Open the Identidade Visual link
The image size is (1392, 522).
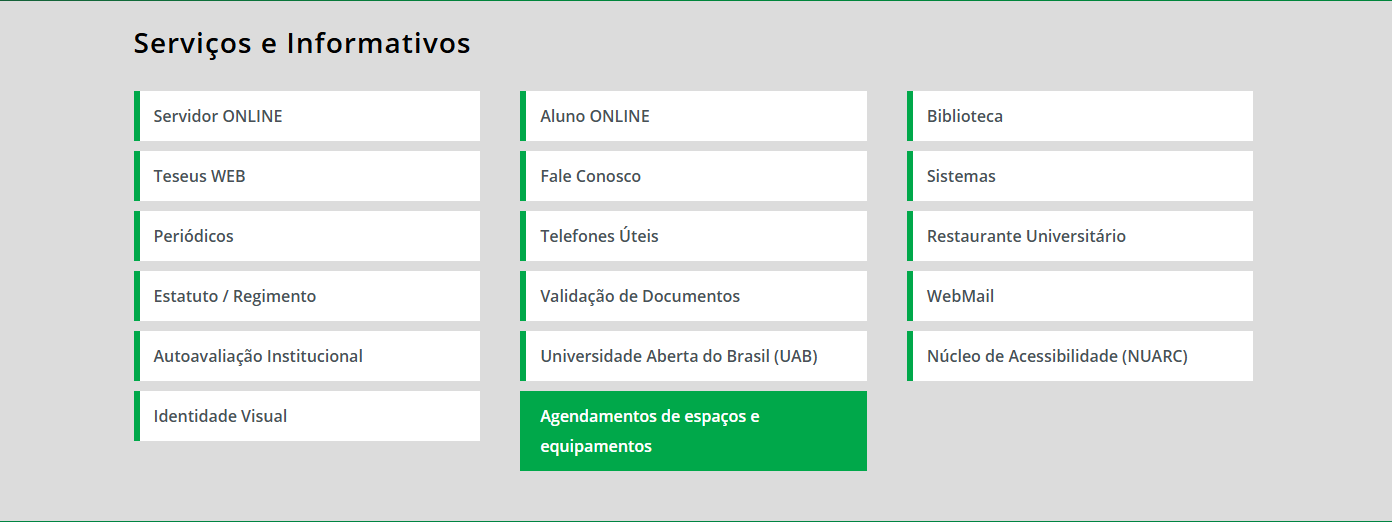click(220, 416)
